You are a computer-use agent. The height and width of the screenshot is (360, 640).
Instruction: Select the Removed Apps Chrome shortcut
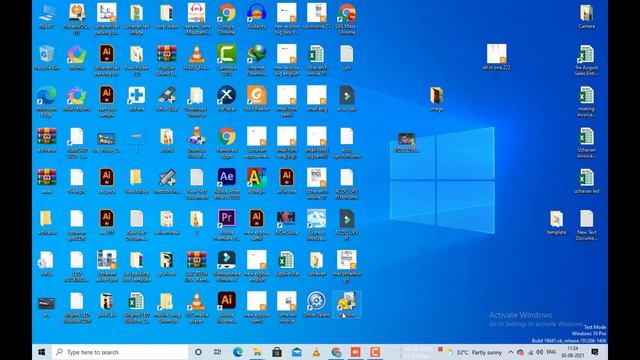pyautogui.click(x=227, y=142)
